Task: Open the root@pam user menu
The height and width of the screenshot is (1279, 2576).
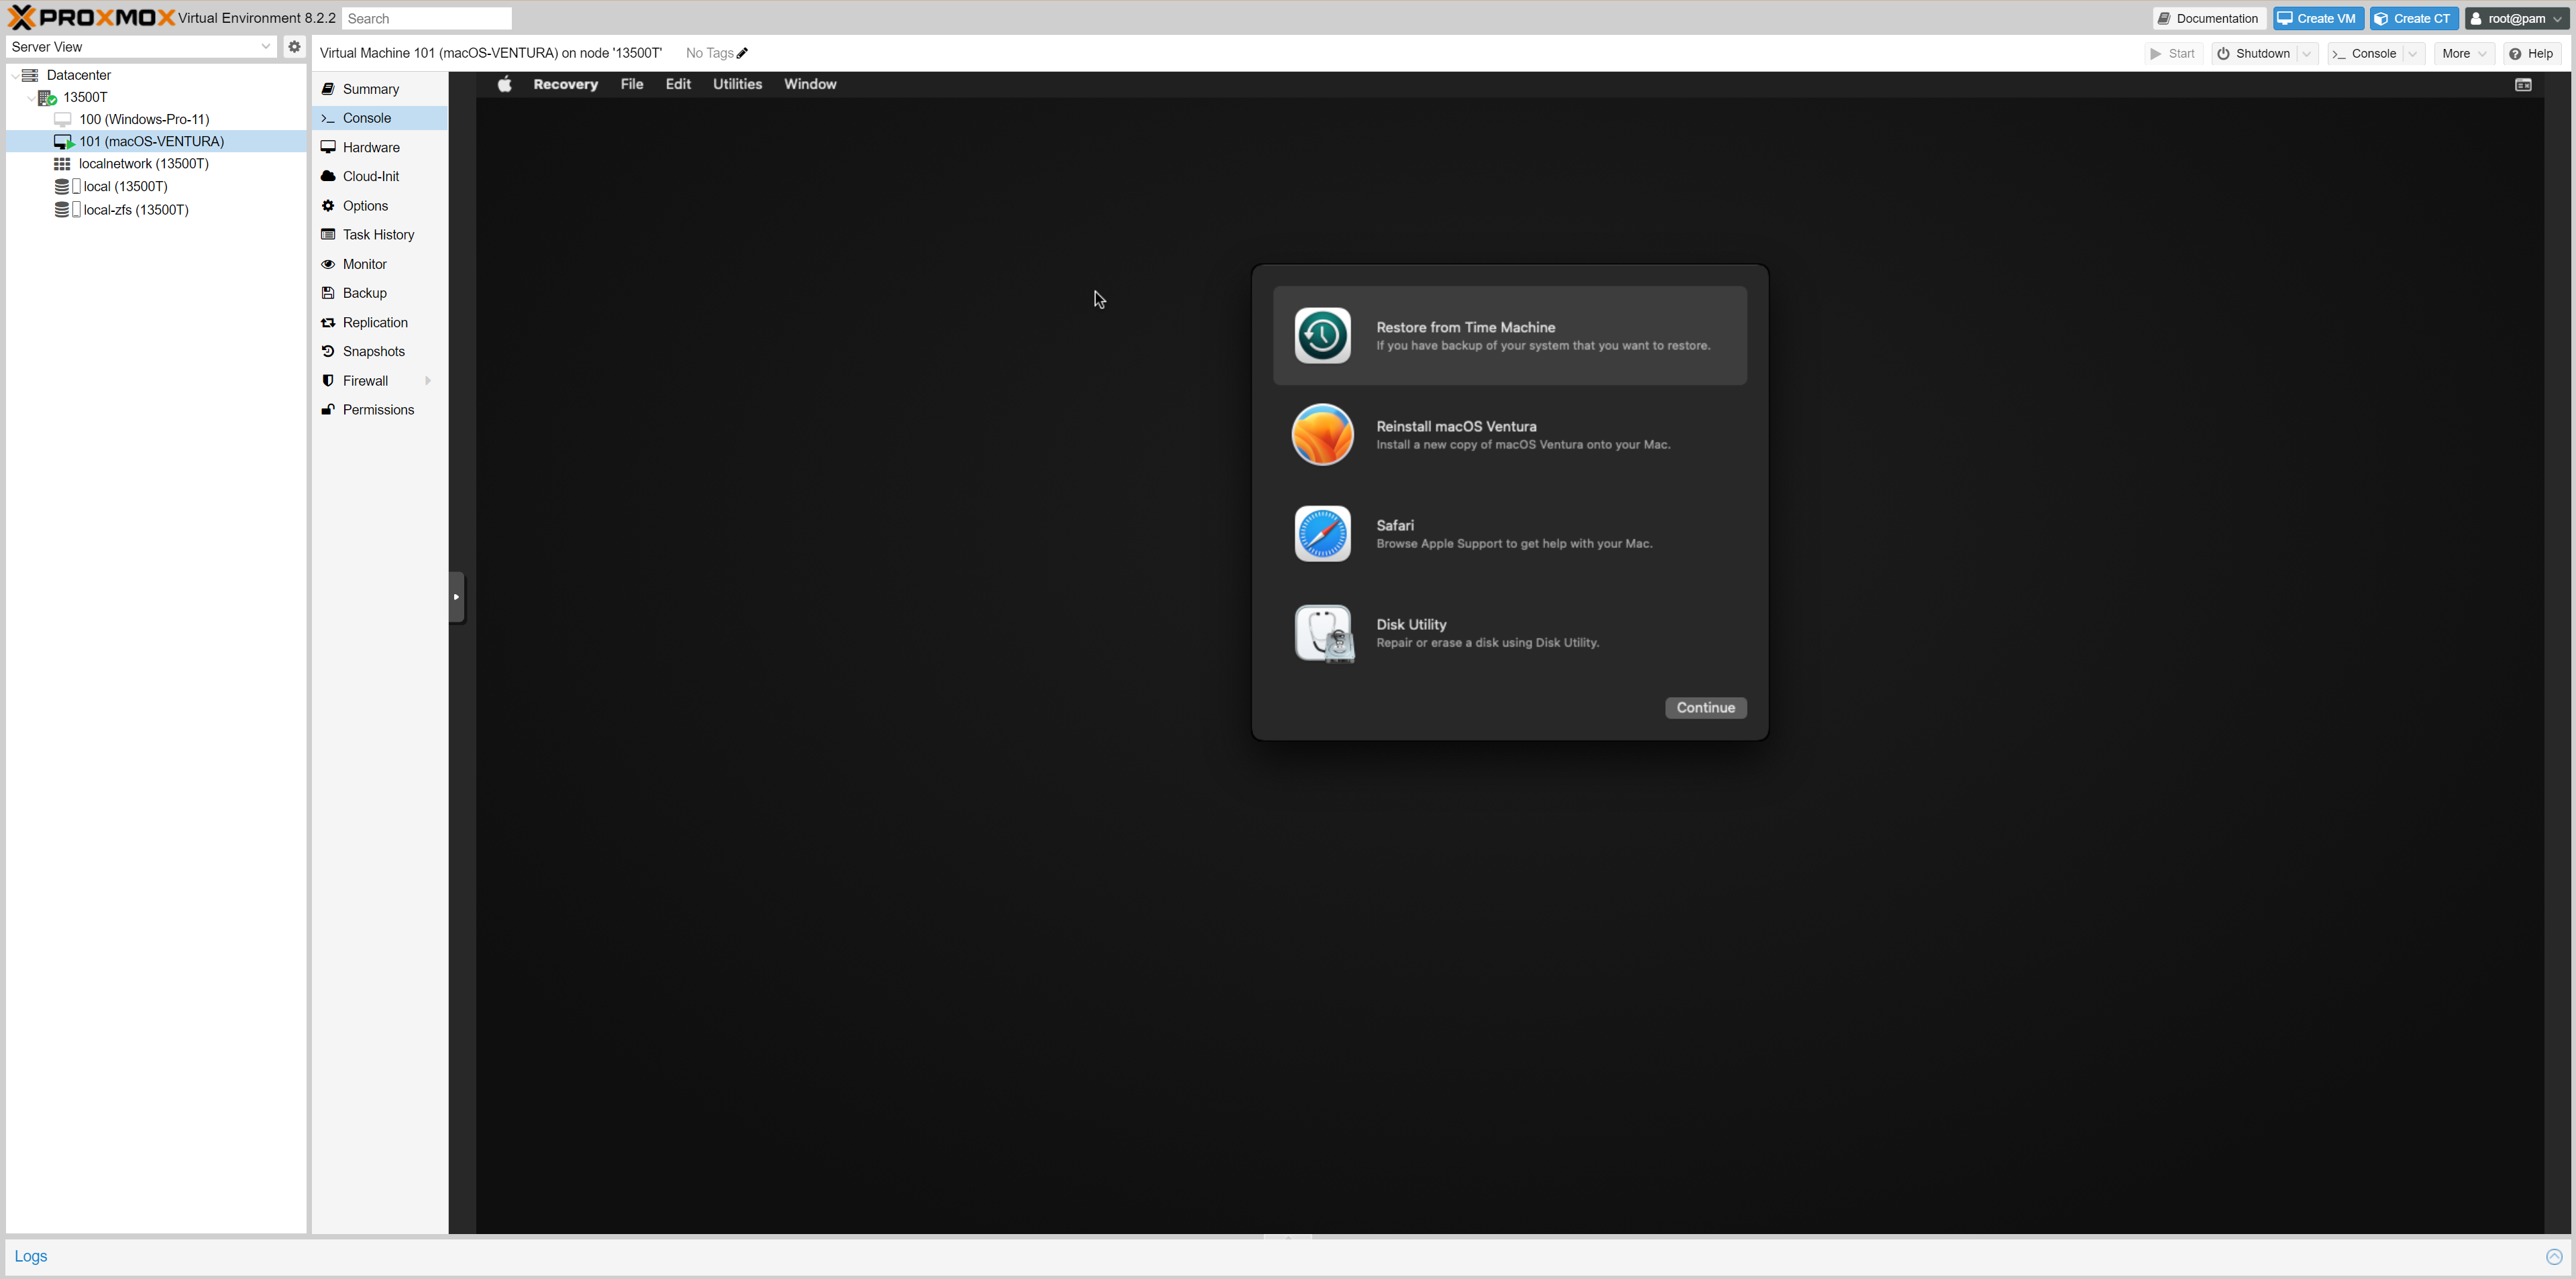Action: tap(2516, 18)
